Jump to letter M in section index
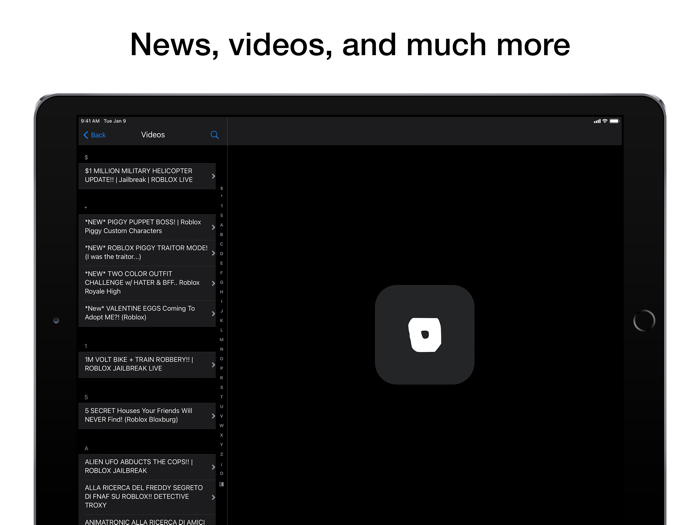The image size is (700, 525). (x=221, y=340)
